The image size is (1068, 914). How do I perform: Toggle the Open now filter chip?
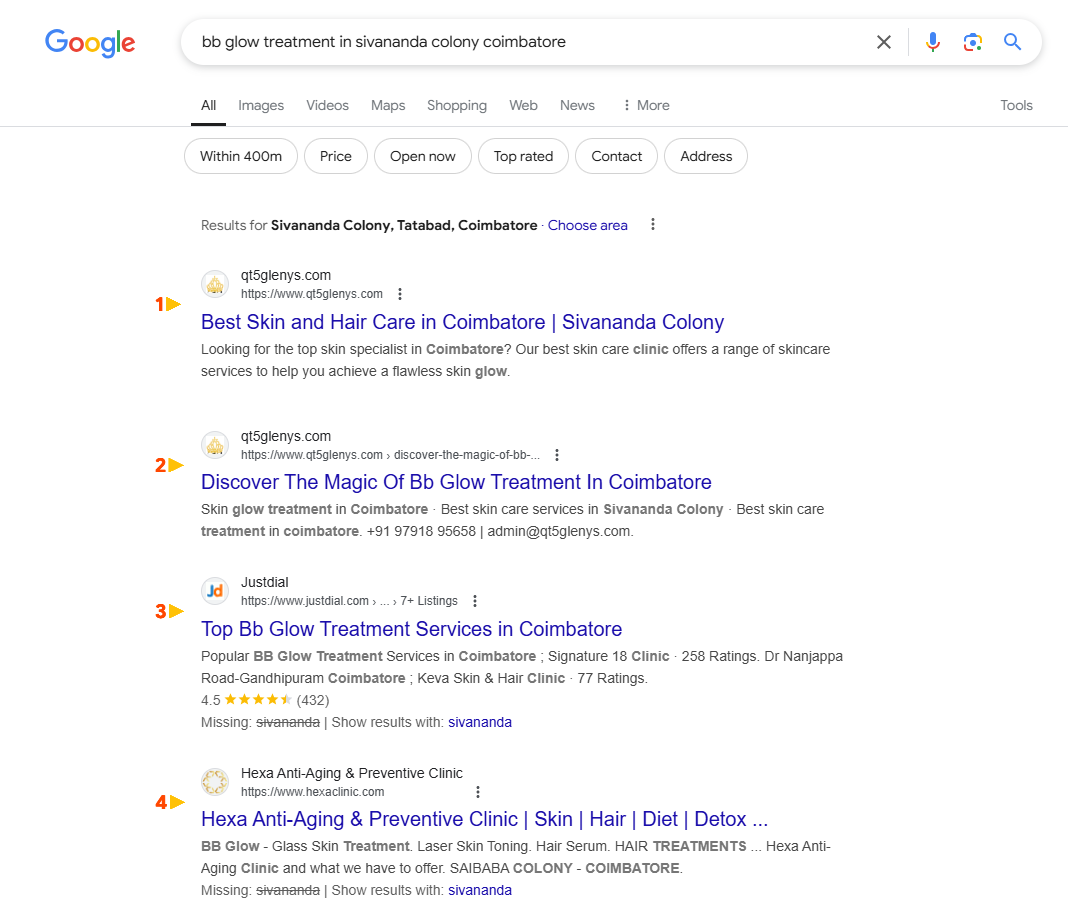click(423, 156)
